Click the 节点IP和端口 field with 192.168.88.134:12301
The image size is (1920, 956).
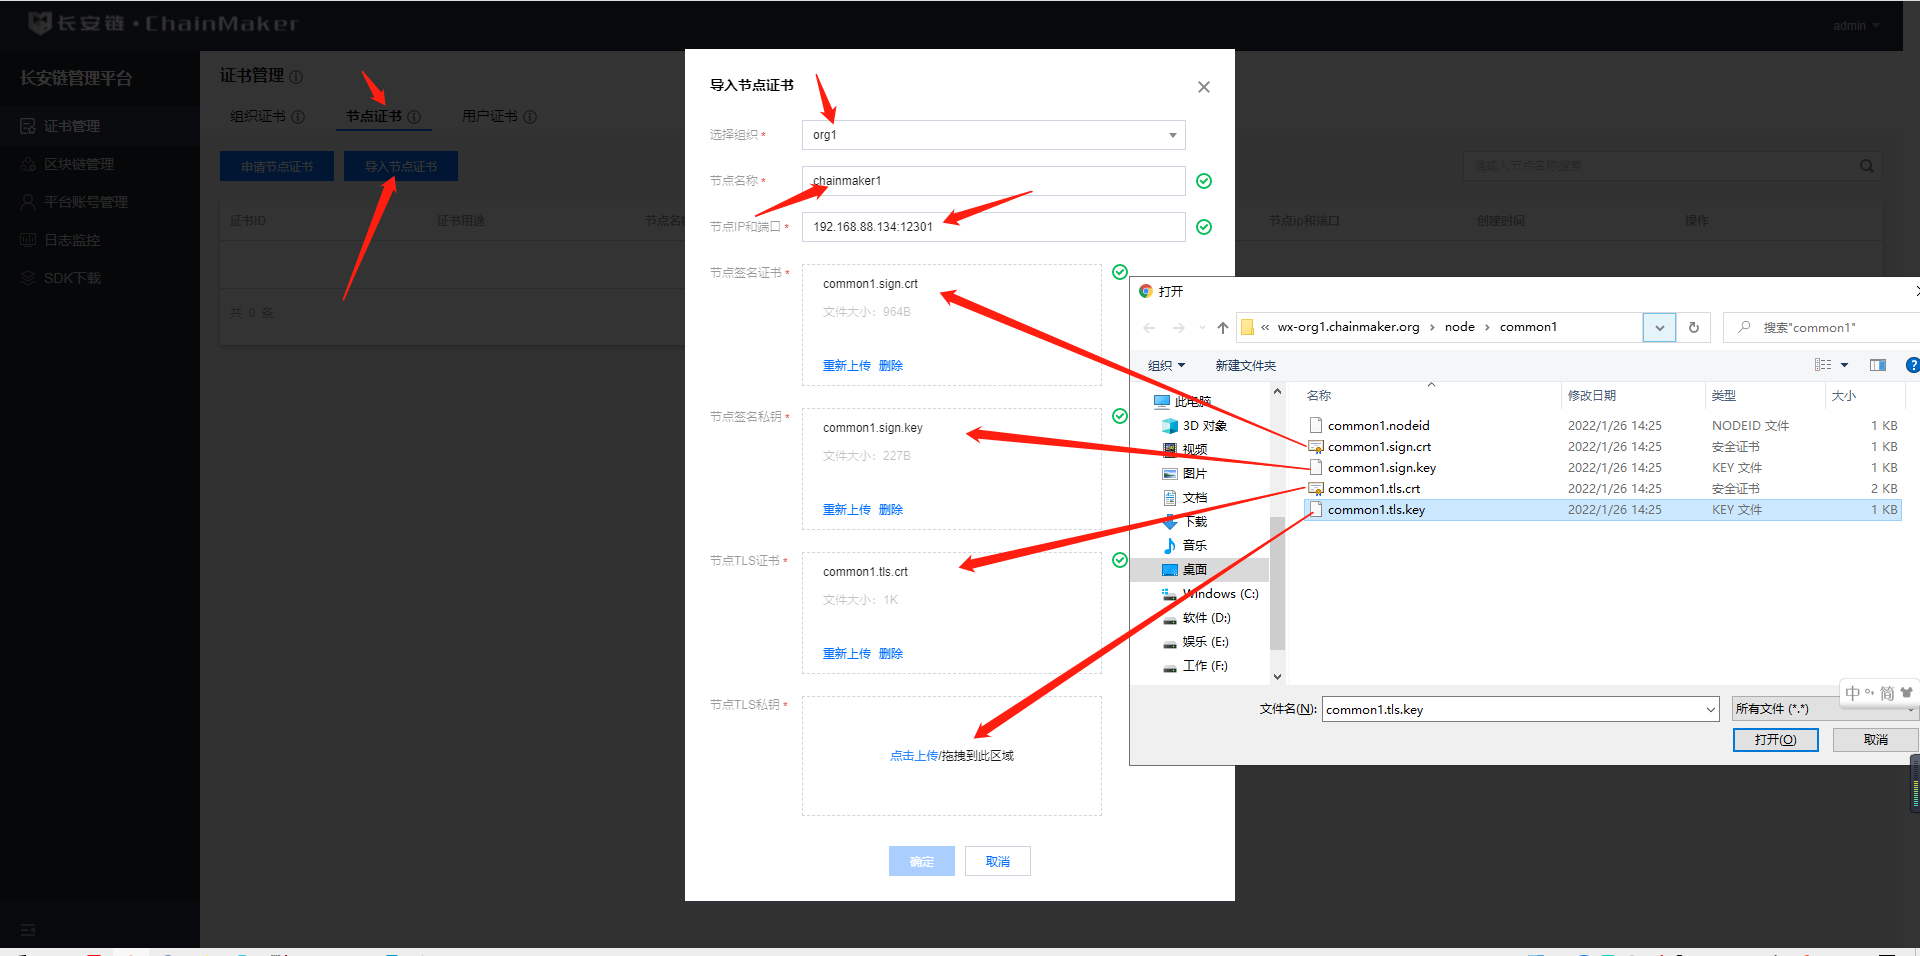tap(993, 227)
